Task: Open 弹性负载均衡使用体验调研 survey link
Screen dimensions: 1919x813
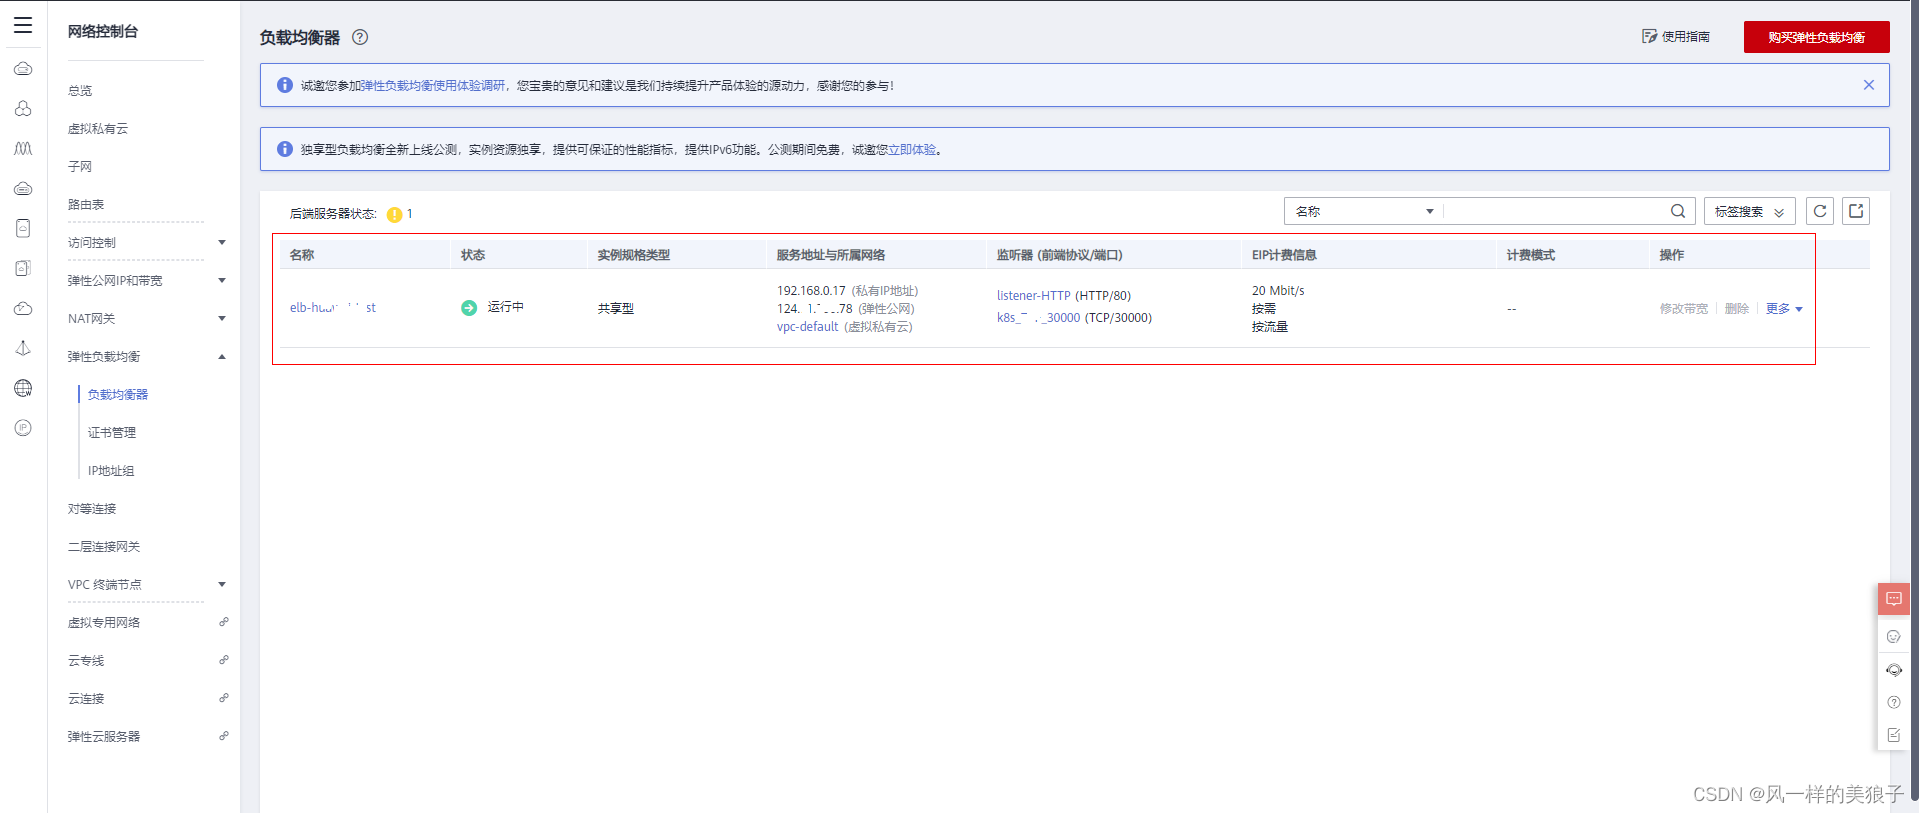Action: [433, 86]
